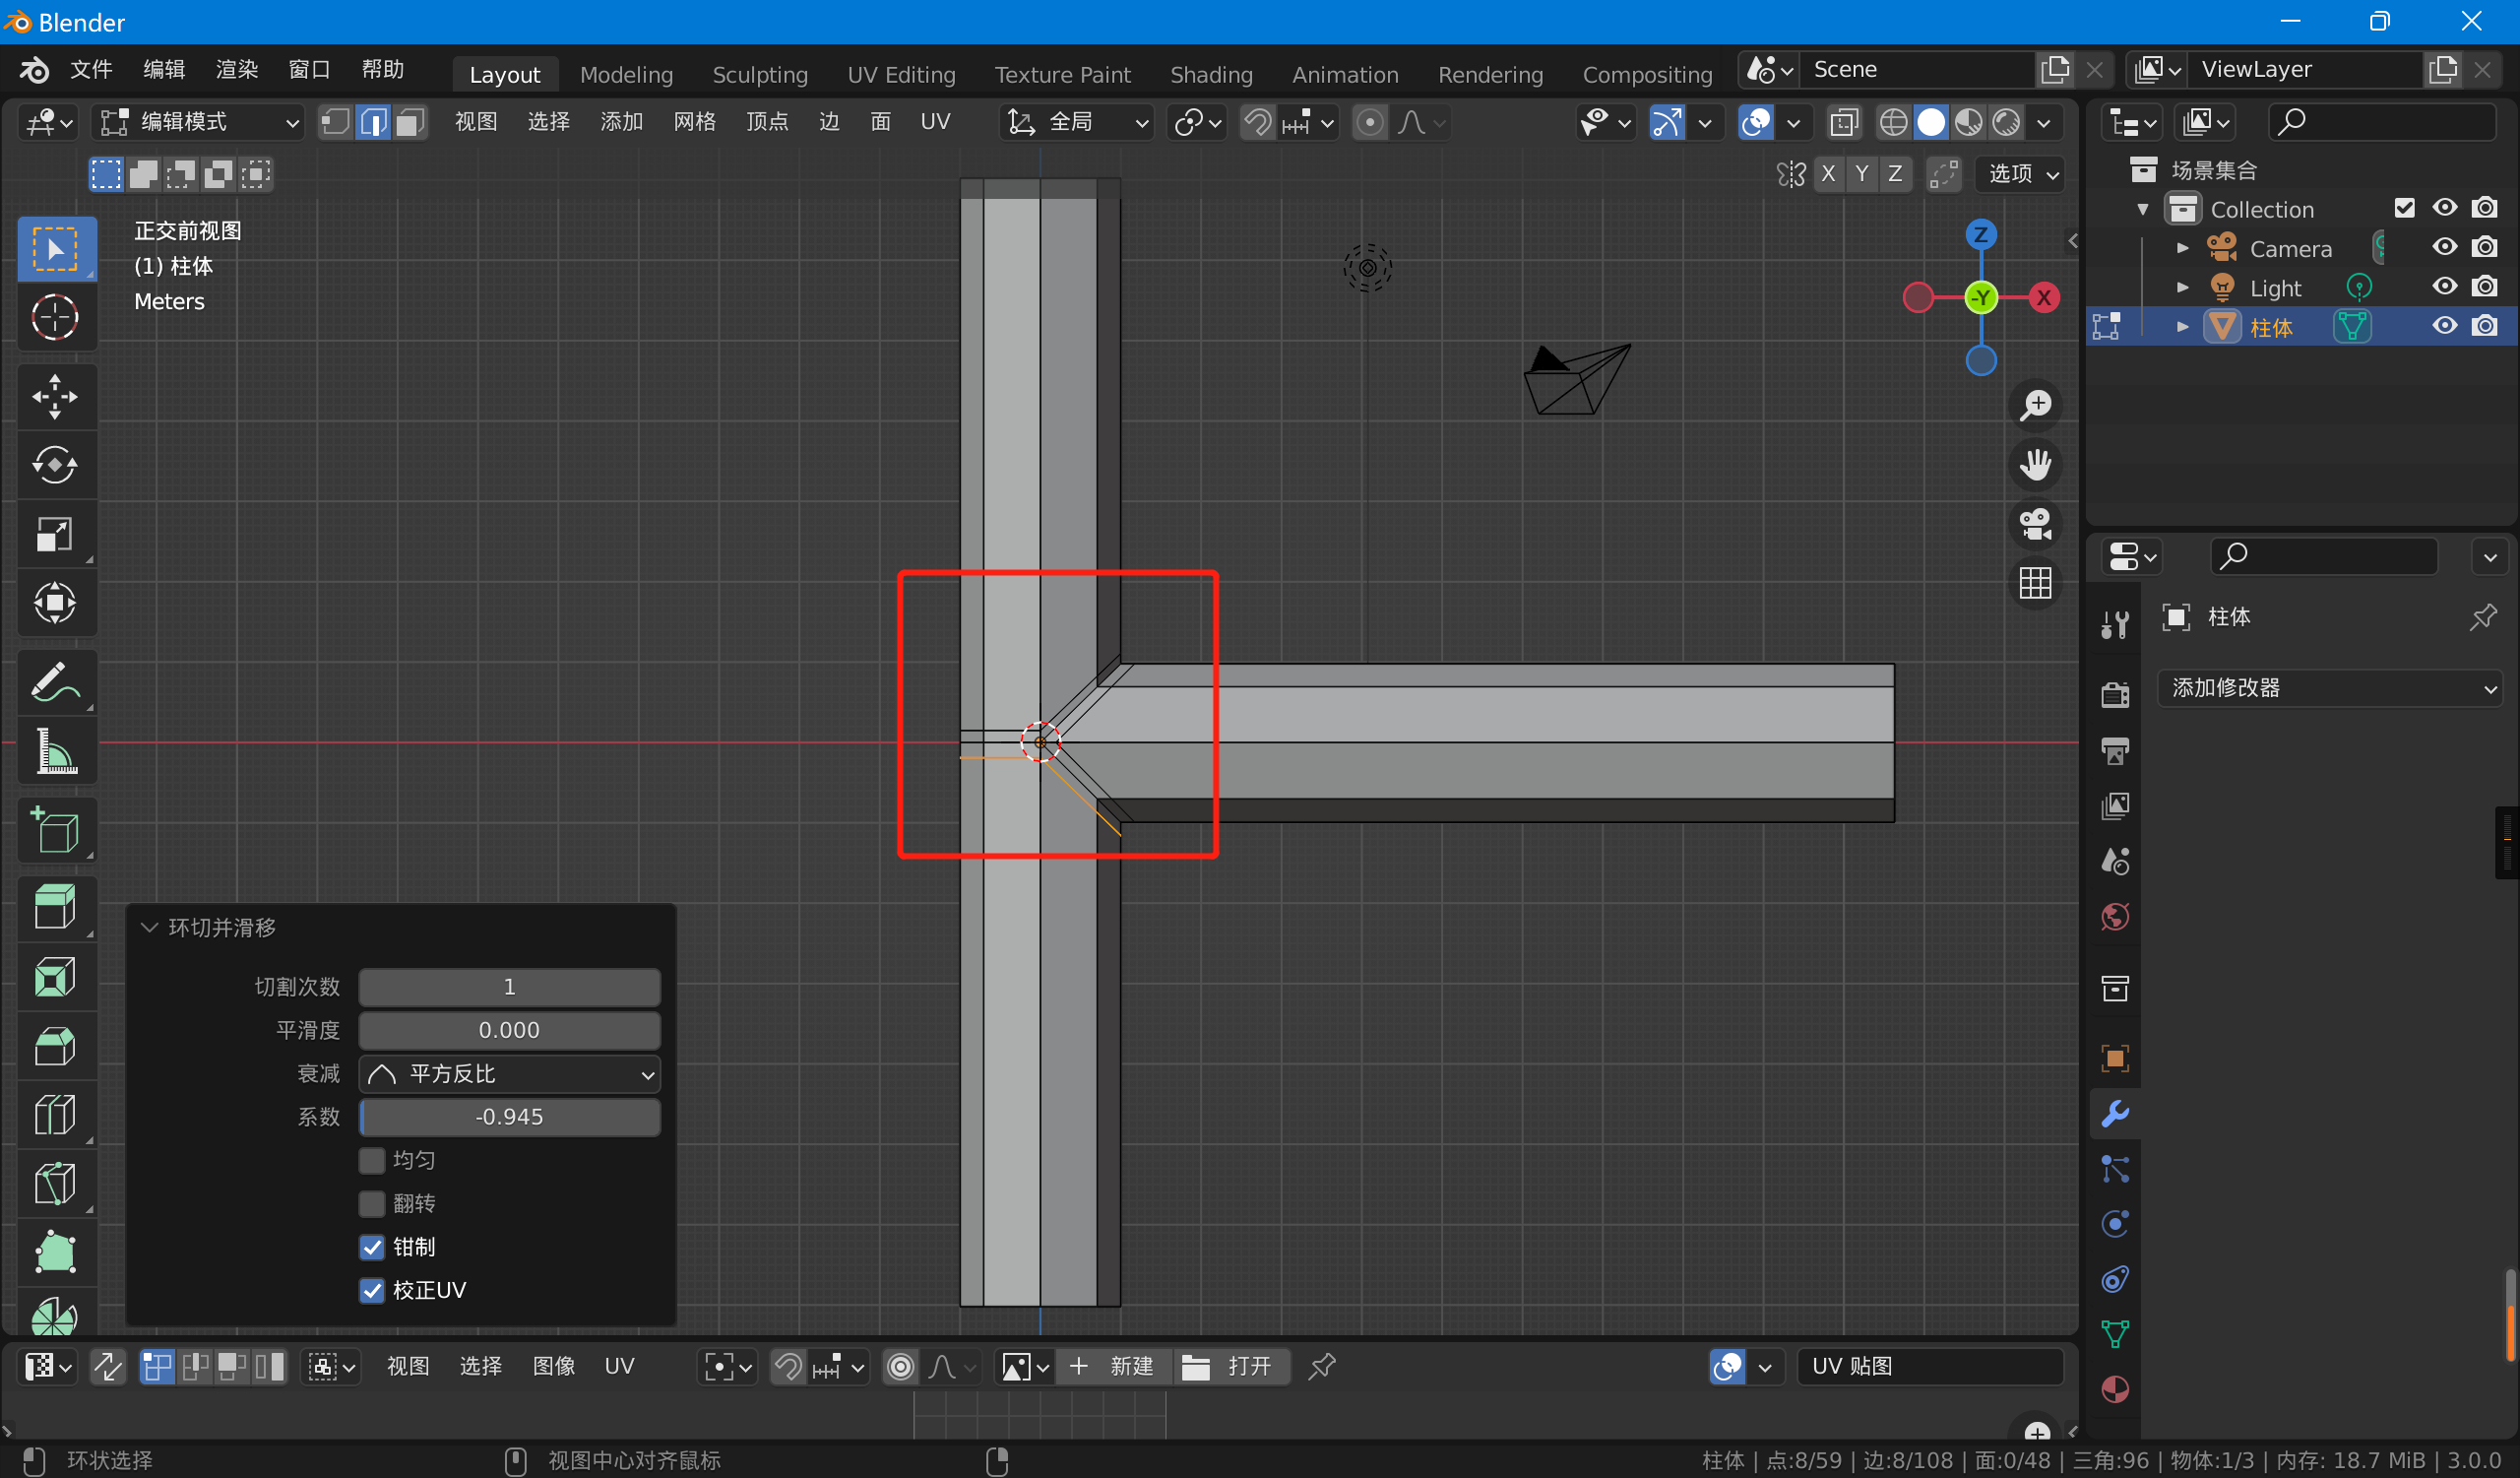
Task: Hide 柱体 object via eye icon
Action: click(2444, 326)
